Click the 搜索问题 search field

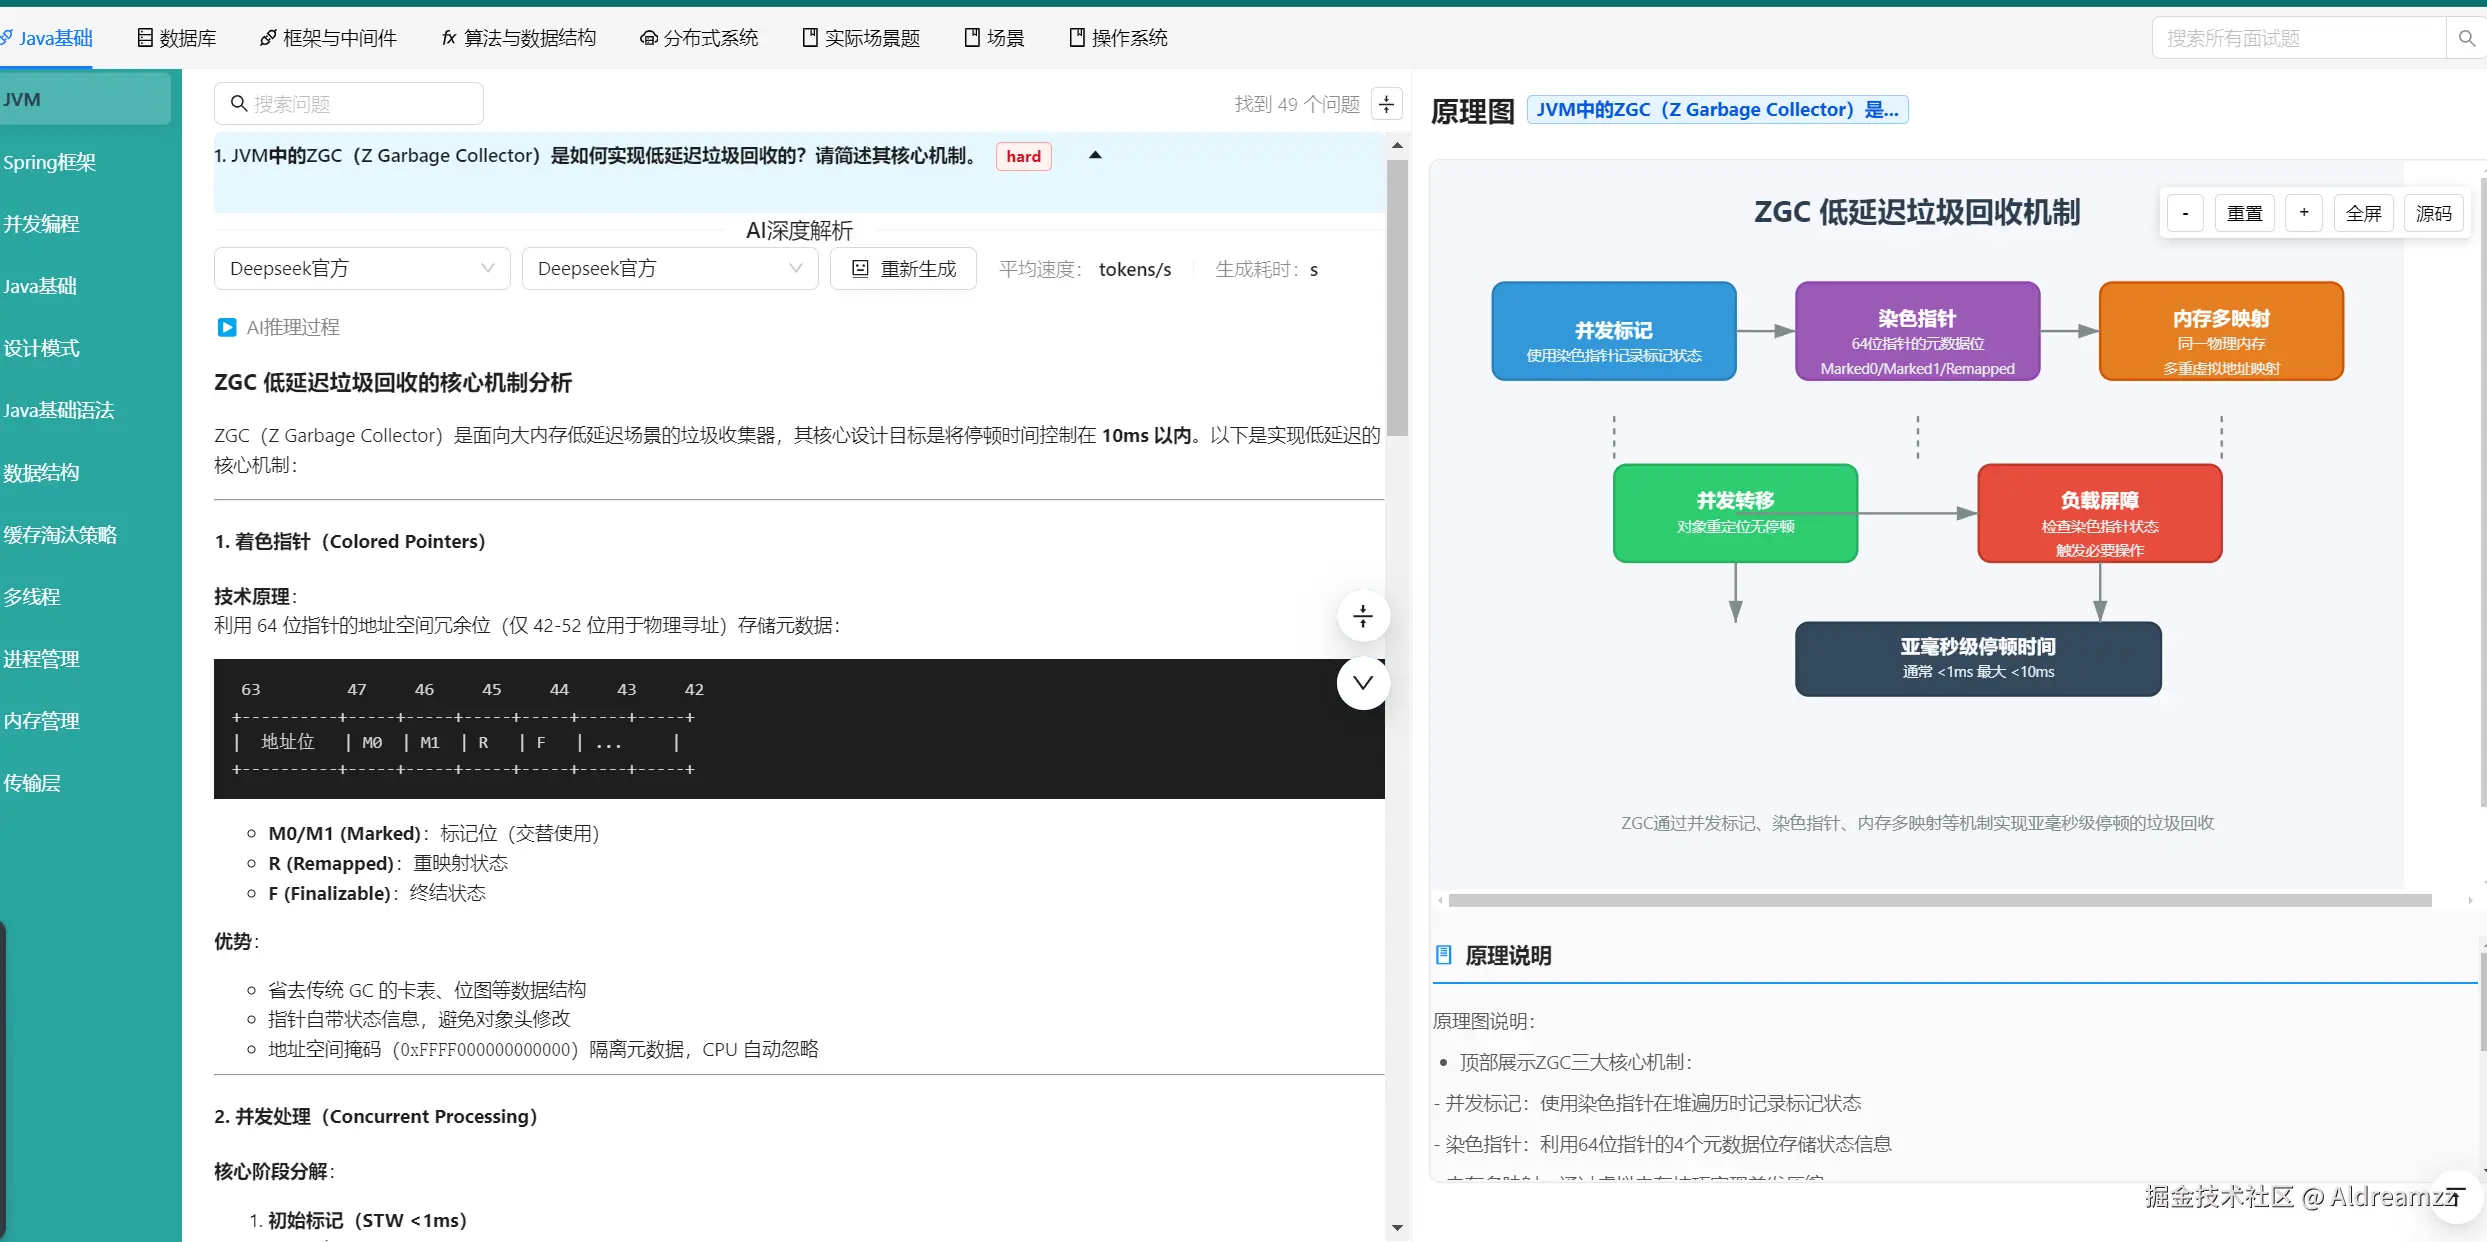pos(350,104)
